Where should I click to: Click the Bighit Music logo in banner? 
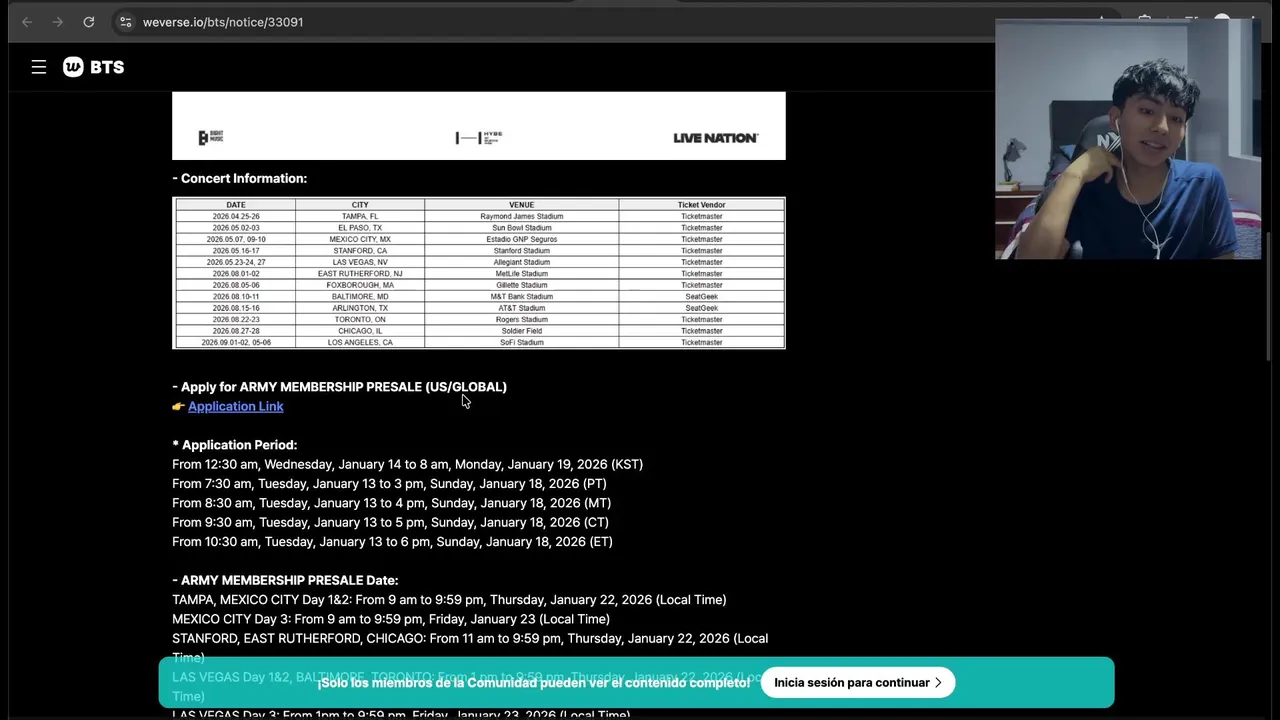pyautogui.click(x=210, y=138)
